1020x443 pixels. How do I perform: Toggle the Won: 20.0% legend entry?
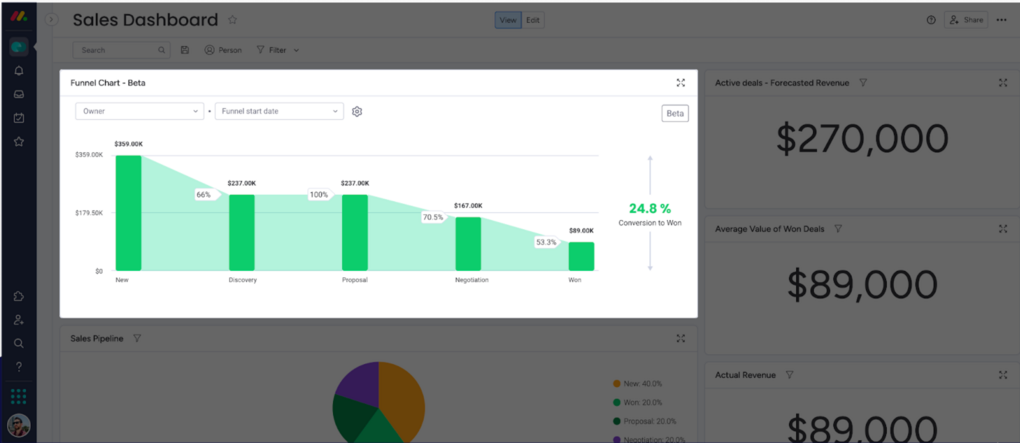tap(638, 402)
